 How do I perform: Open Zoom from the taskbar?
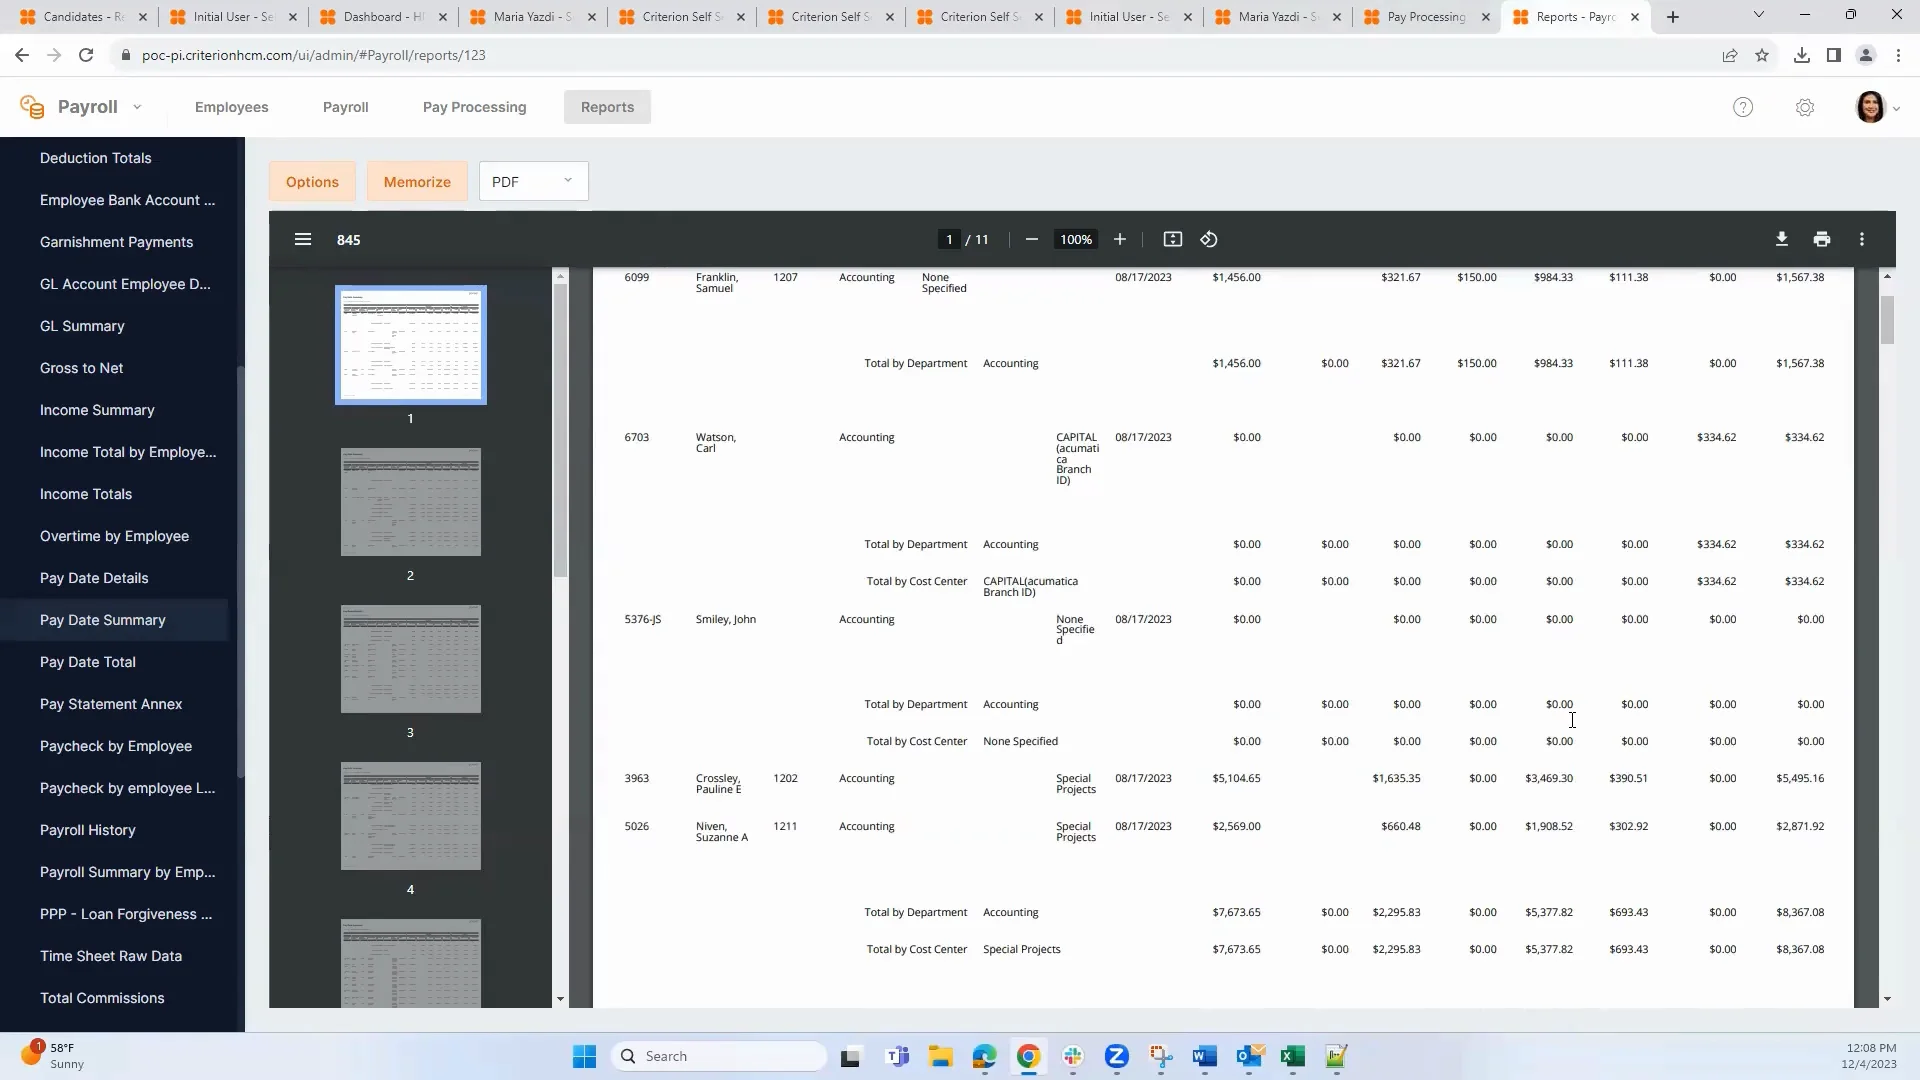click(1117, 1056)
